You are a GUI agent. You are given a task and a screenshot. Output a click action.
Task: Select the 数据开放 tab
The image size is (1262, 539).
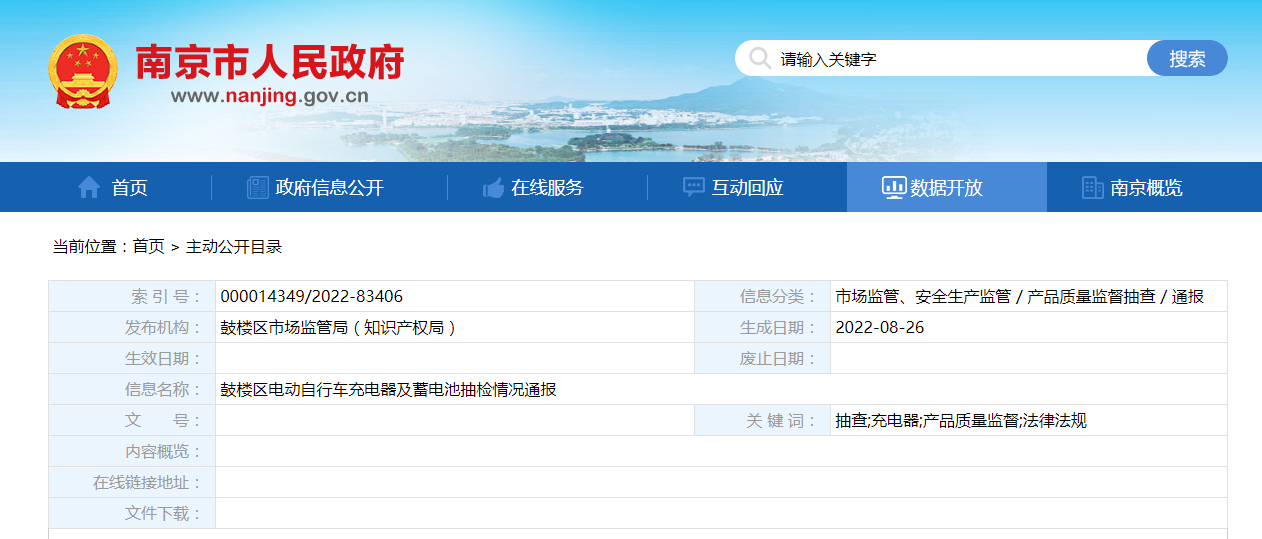coord(946,188)
